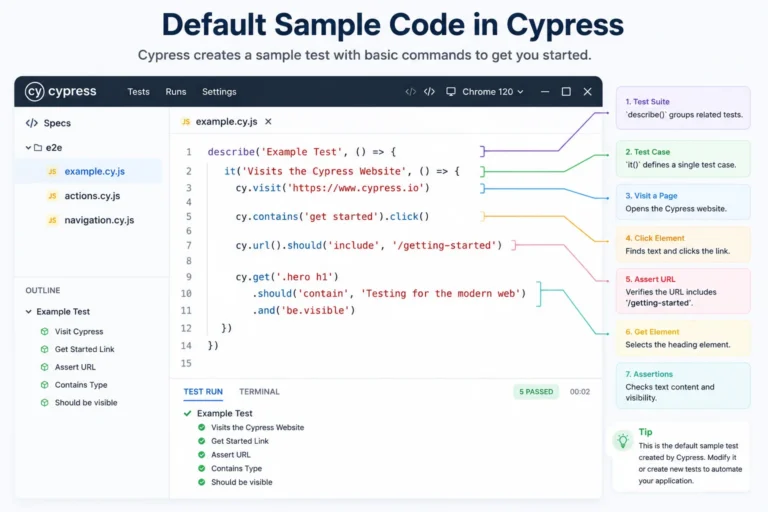Click line number 1 in the editor gutter
This screenshot has width=768, height=512.
(x=189, y=152)
